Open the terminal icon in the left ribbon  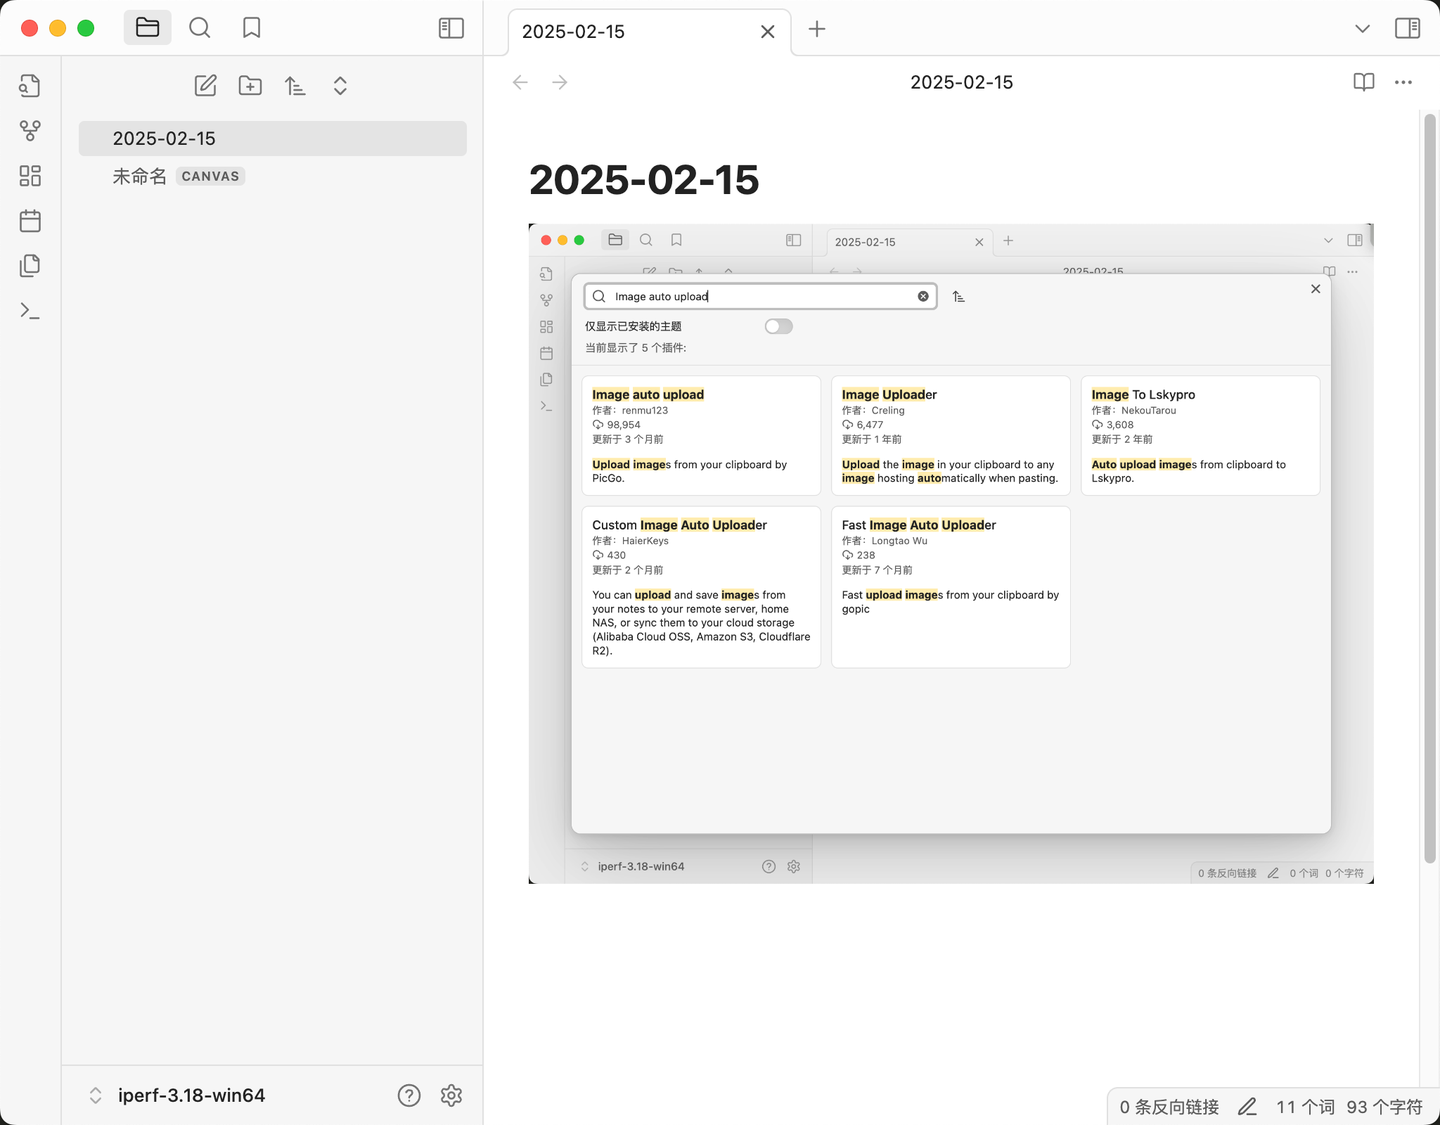pos(29,310)
